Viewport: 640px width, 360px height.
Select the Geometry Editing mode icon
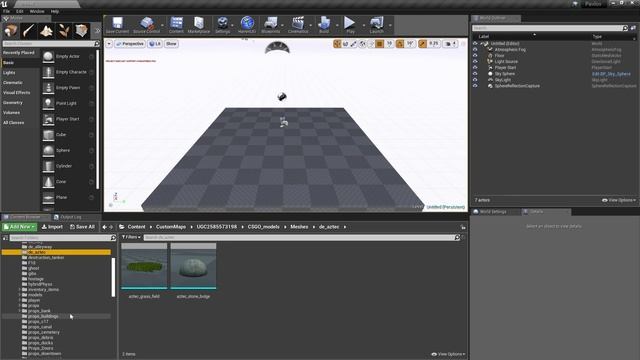point(81,31)
